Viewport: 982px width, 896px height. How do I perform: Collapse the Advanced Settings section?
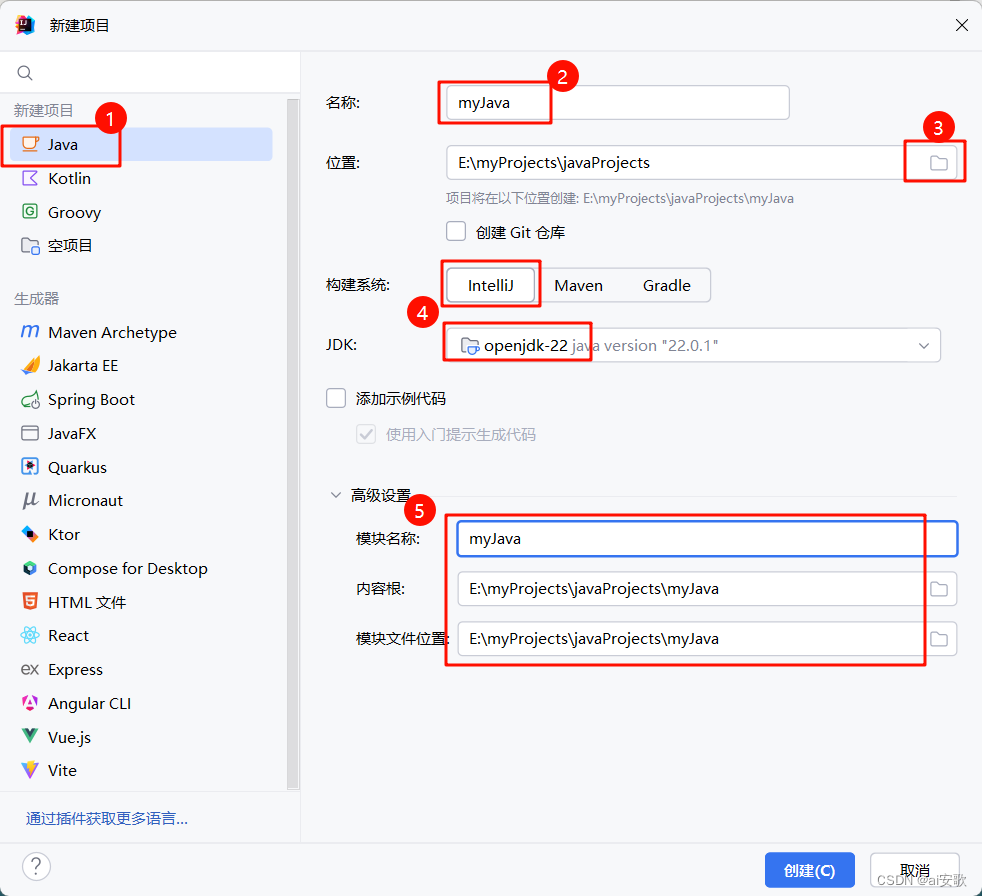point(336,495)
